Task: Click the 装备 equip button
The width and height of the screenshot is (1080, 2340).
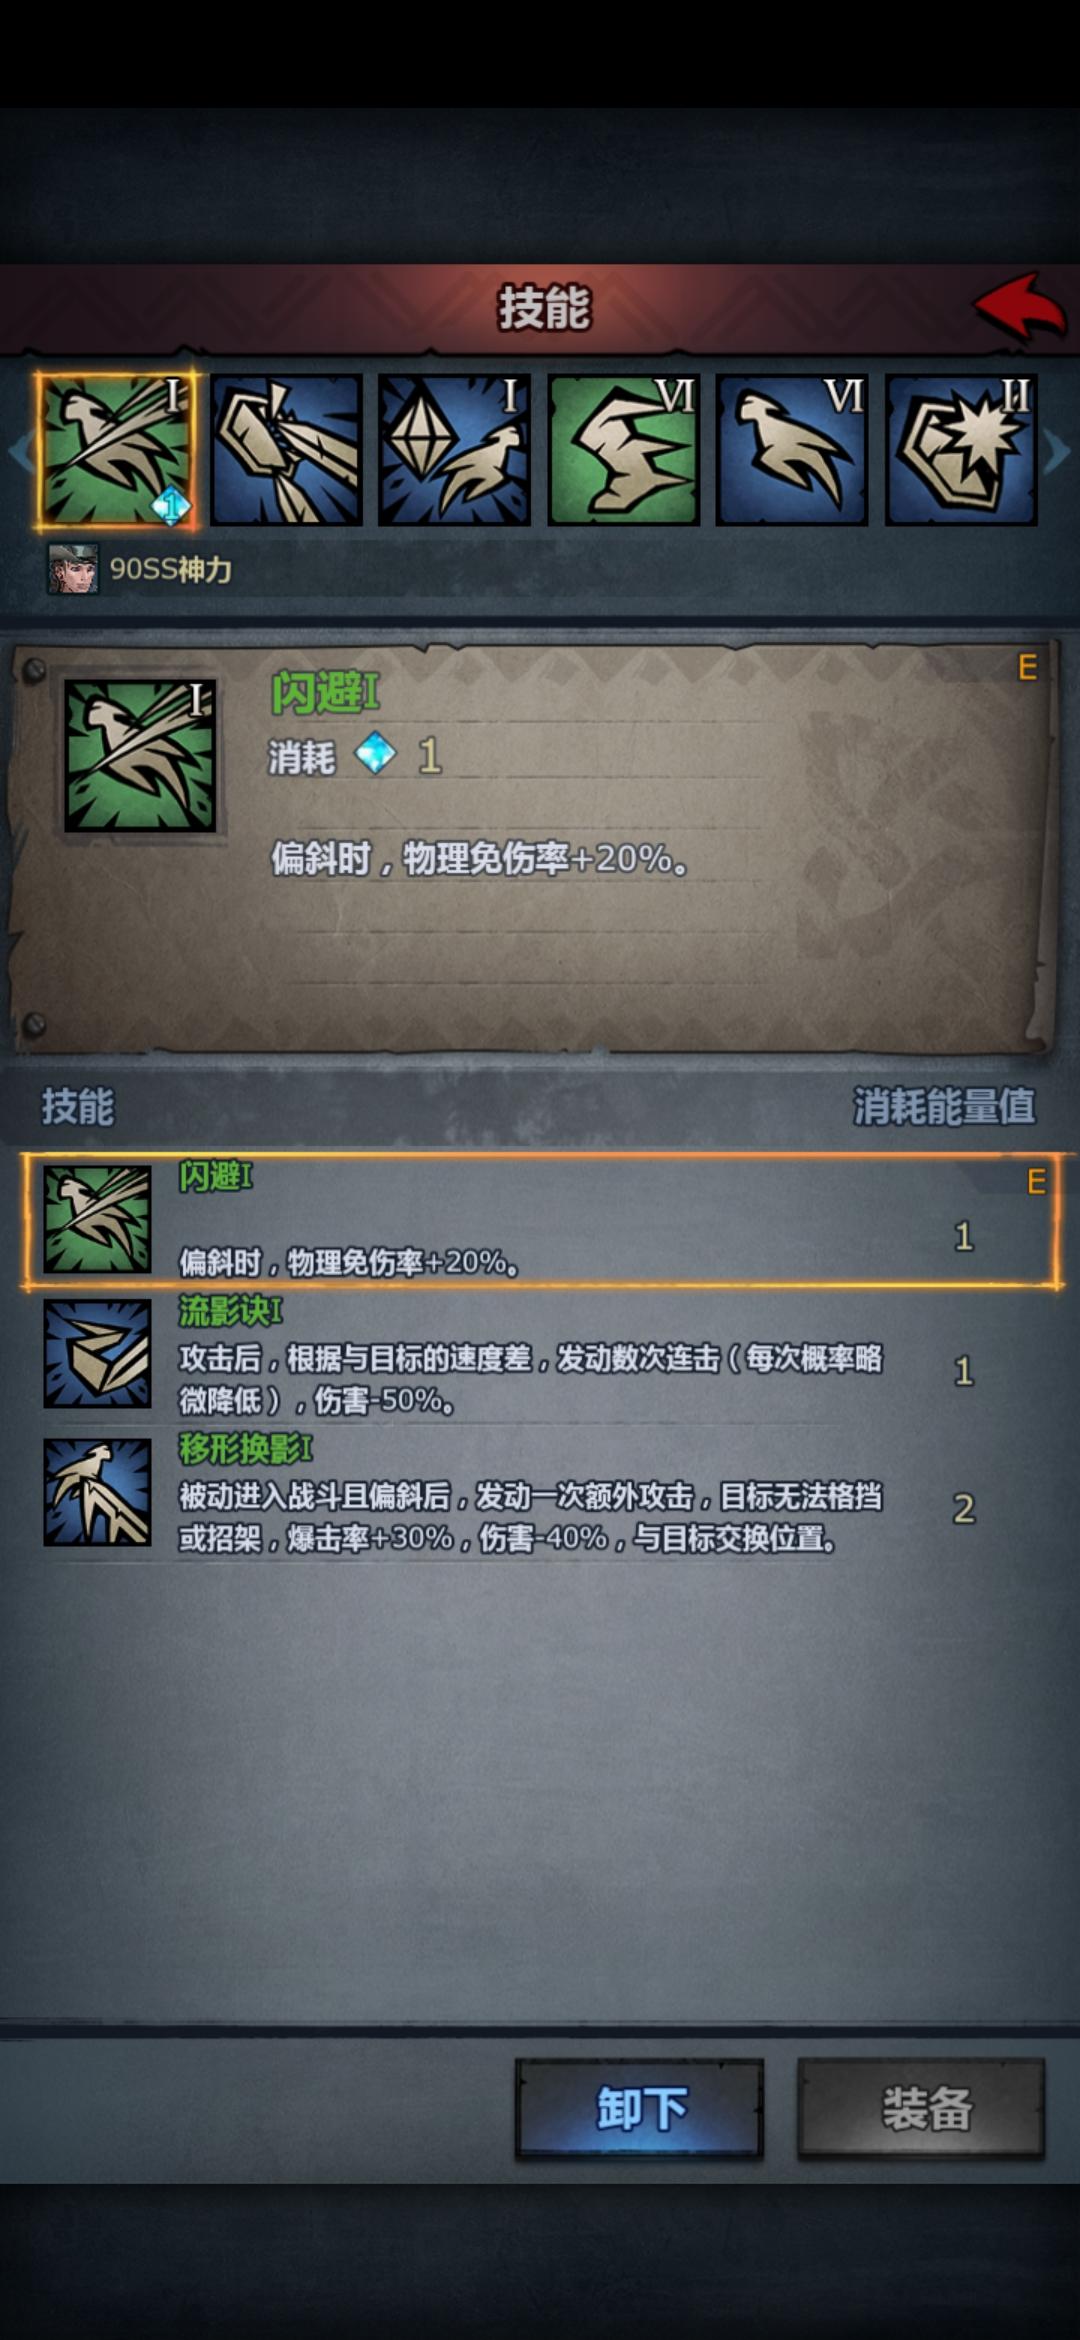Action: coord(921,2108)
